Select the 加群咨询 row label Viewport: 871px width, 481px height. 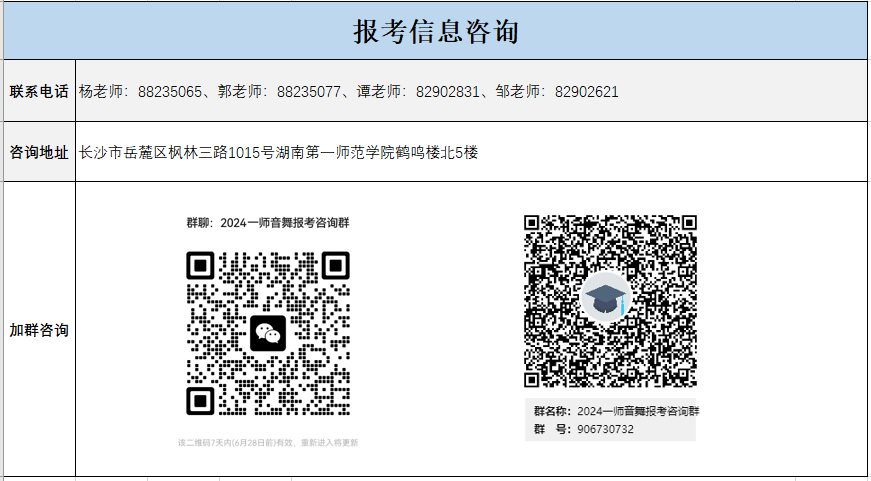39,330
